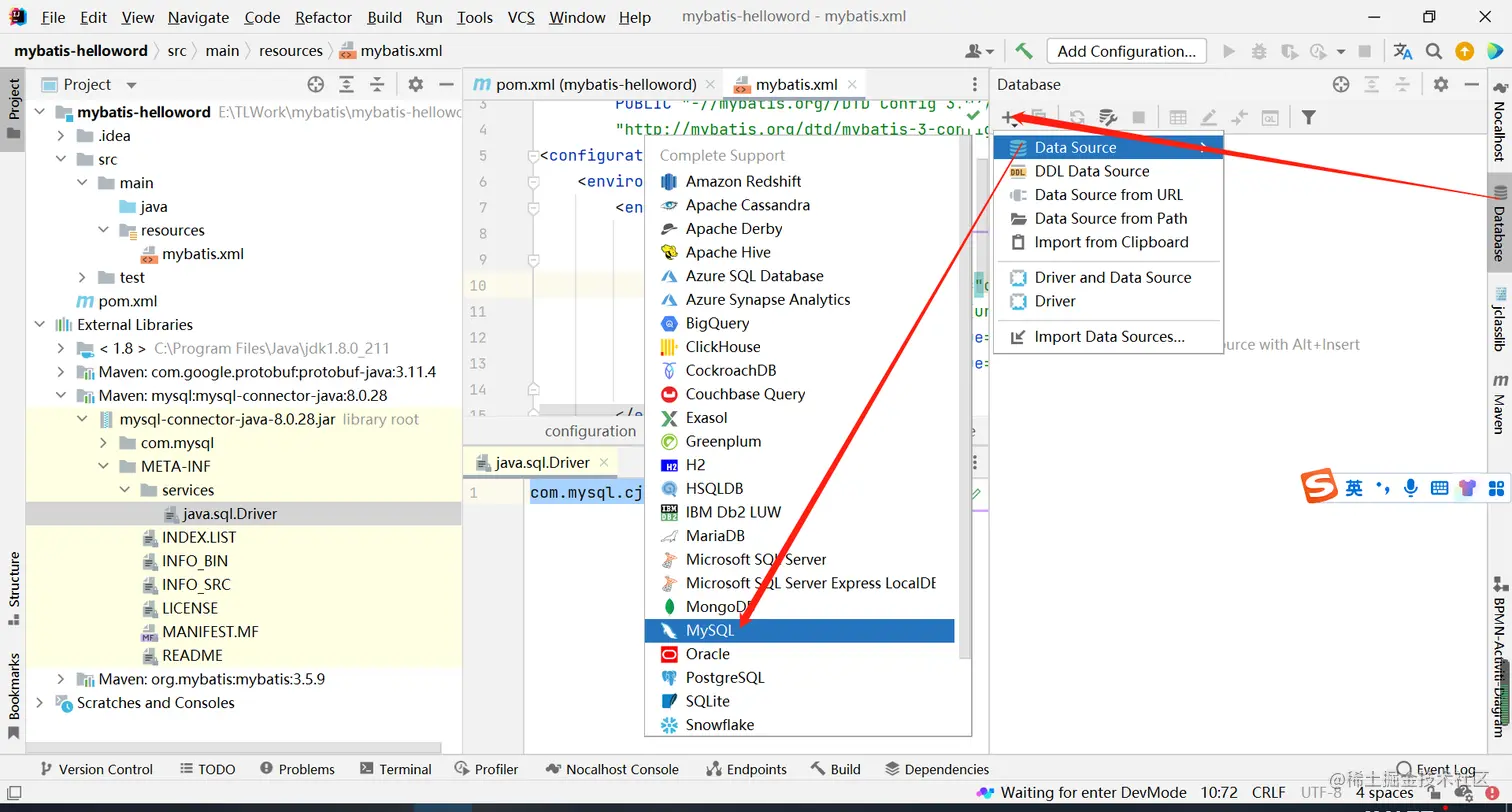Collapse the mybatis-helloword root node
This screenshot has width=1512, height=812.
pyautogui.click(x=40, y=112)
